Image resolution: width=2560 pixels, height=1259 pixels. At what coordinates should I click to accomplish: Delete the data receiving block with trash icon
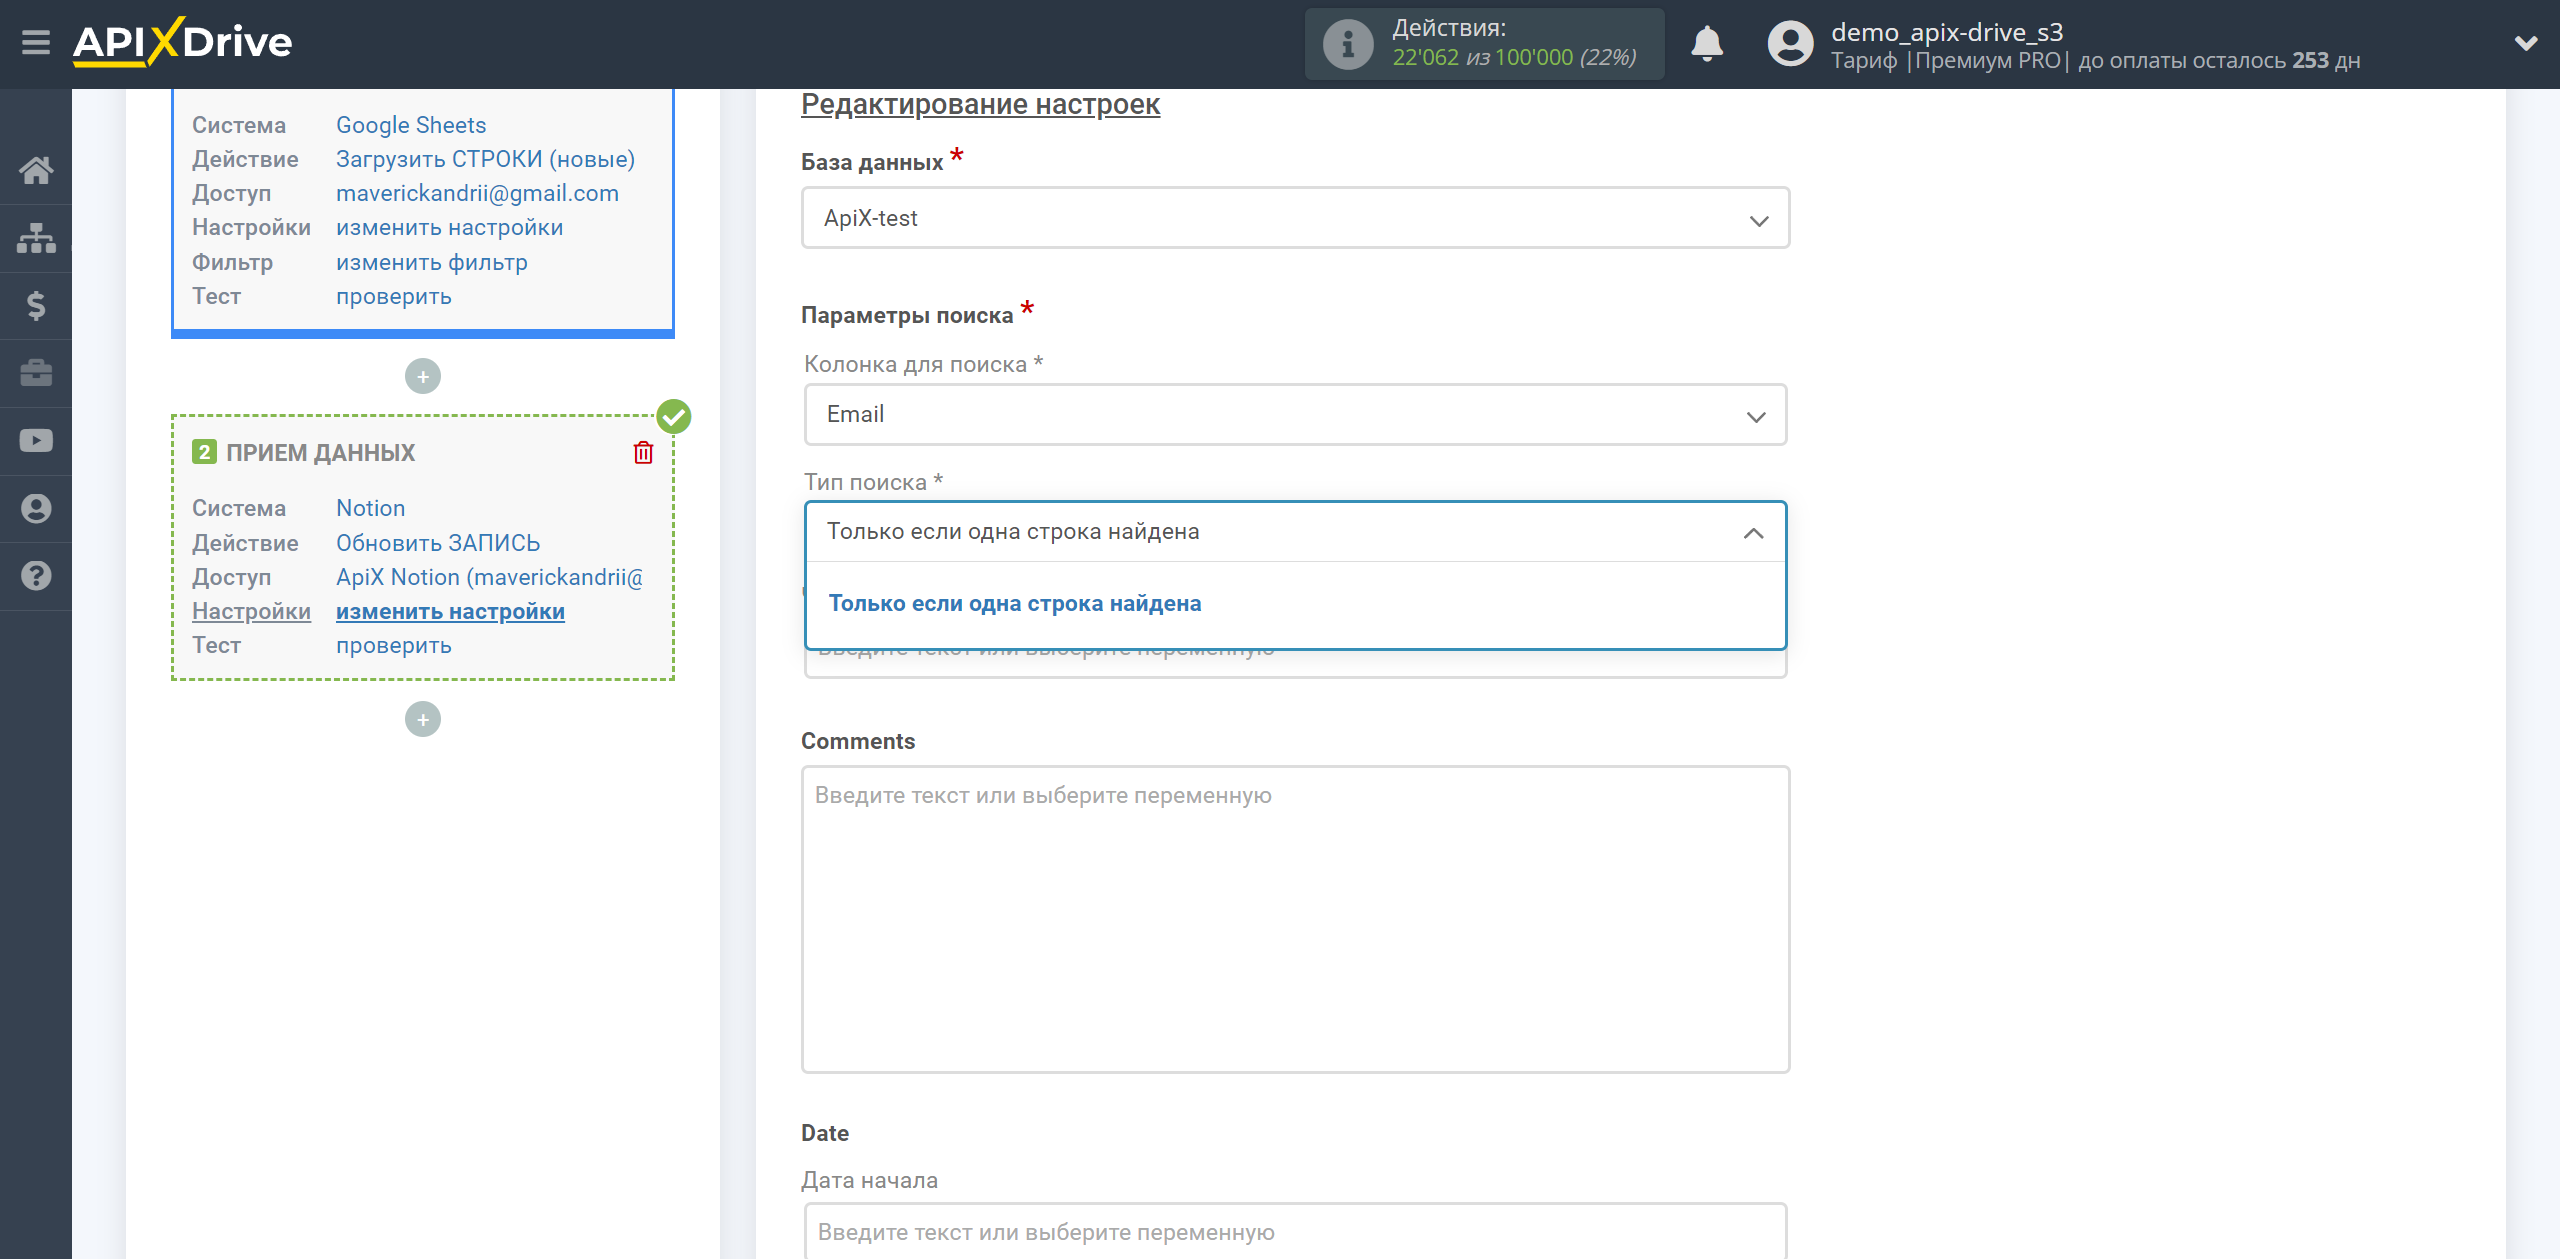643,453
